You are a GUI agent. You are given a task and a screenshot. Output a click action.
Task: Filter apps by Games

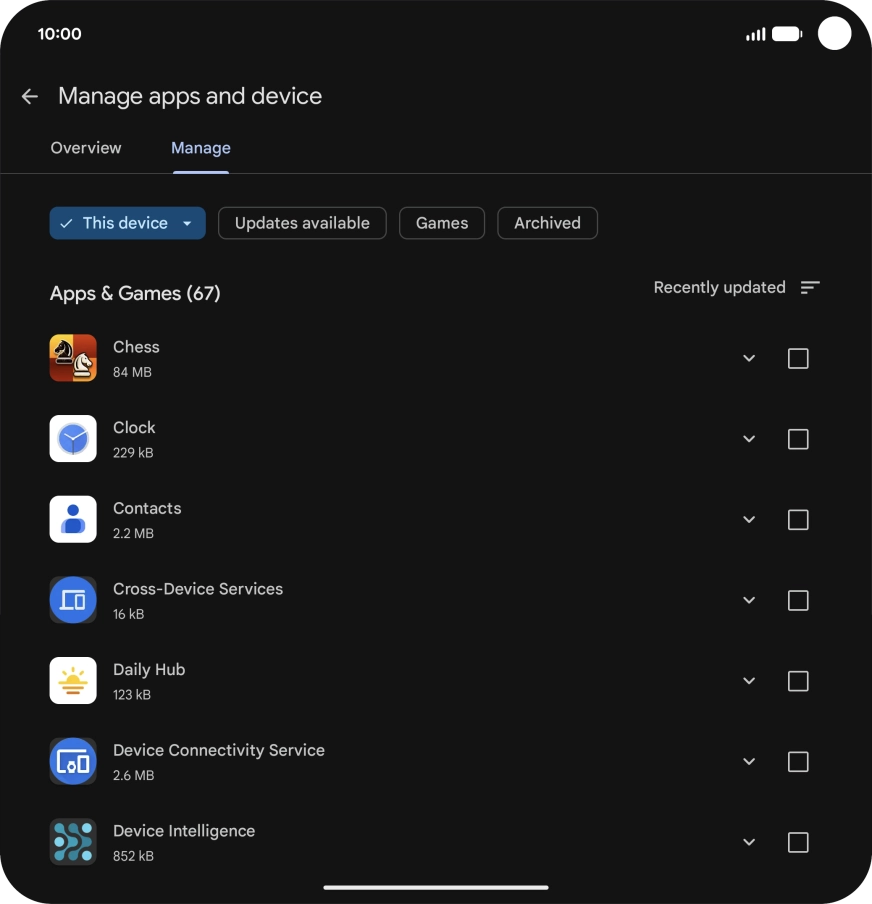pos(441,223)
